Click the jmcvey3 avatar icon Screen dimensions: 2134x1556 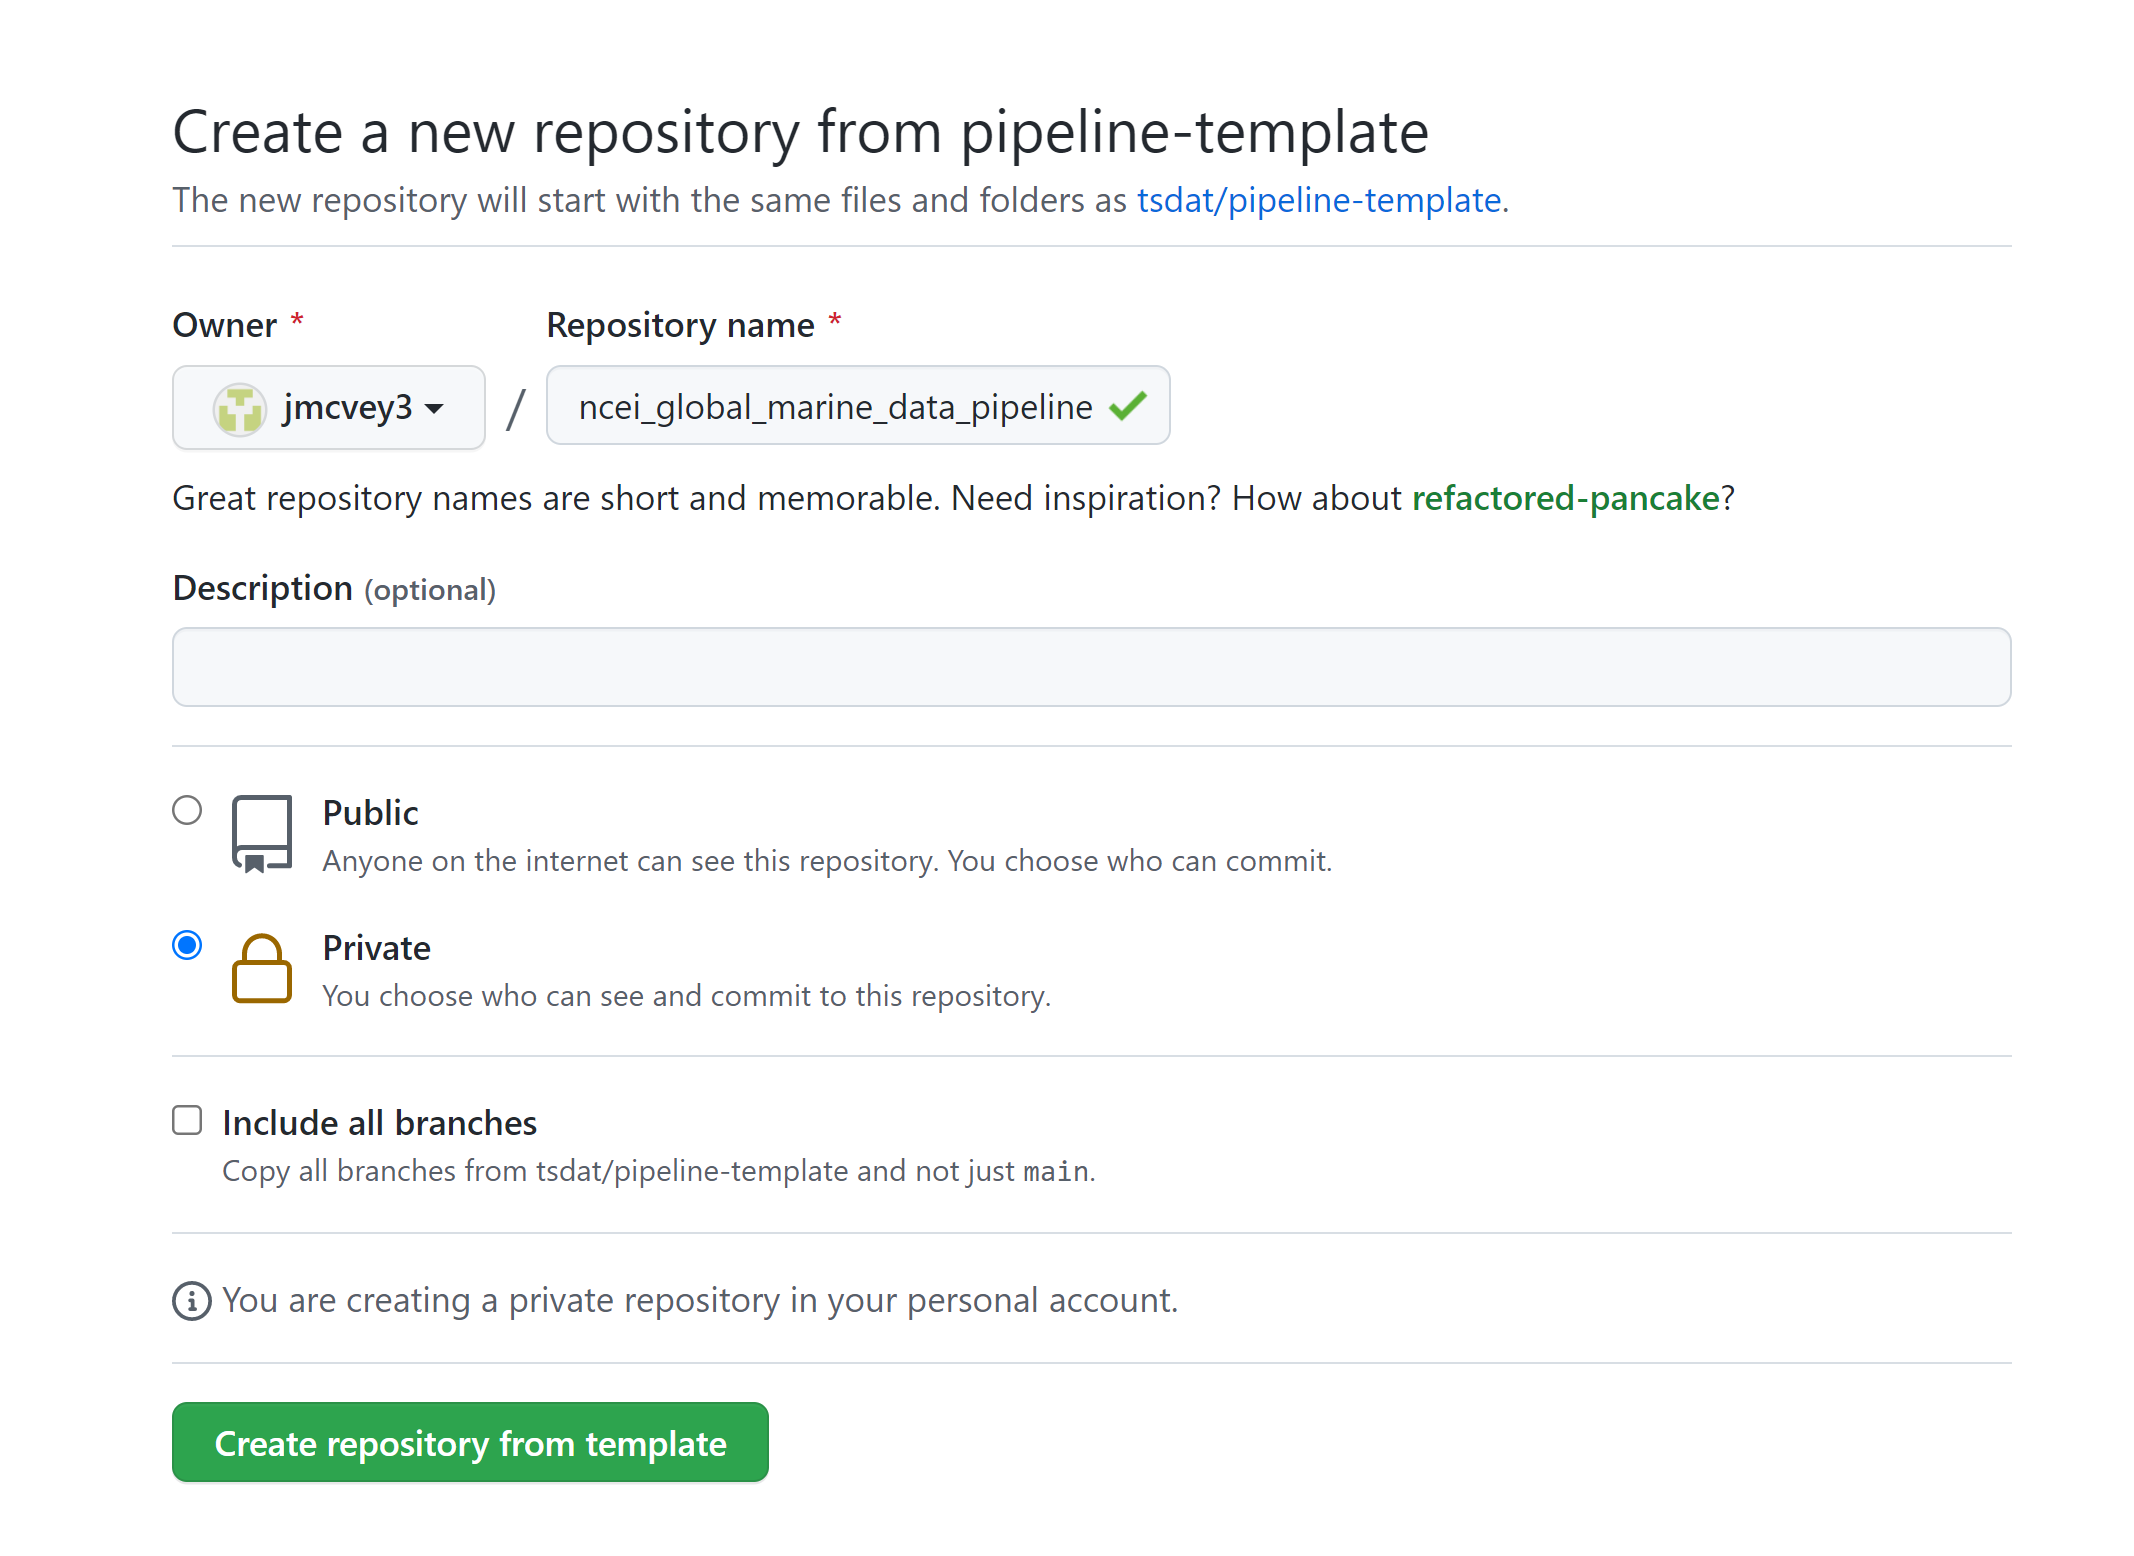pos(240,409)
